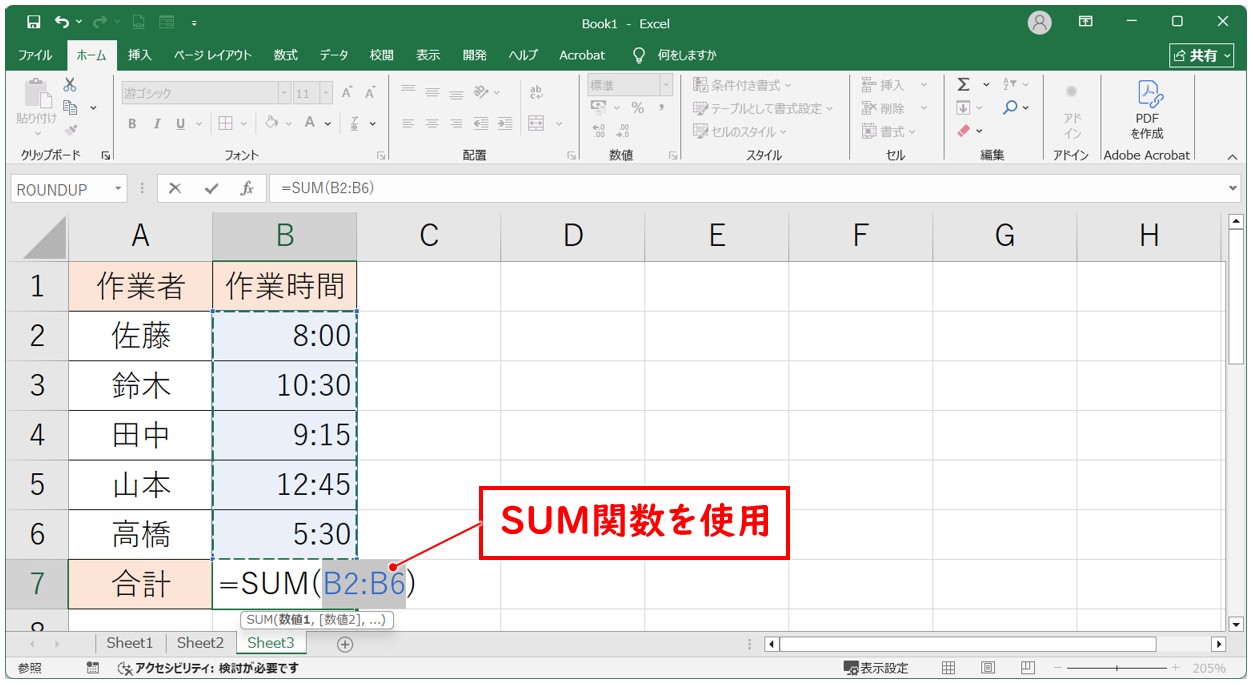The width and height of the screenshot is (1253, 685).
Task: Expand the Format as Table (テーブルとして書式設定) menu
Action: (x=763, y=108)
